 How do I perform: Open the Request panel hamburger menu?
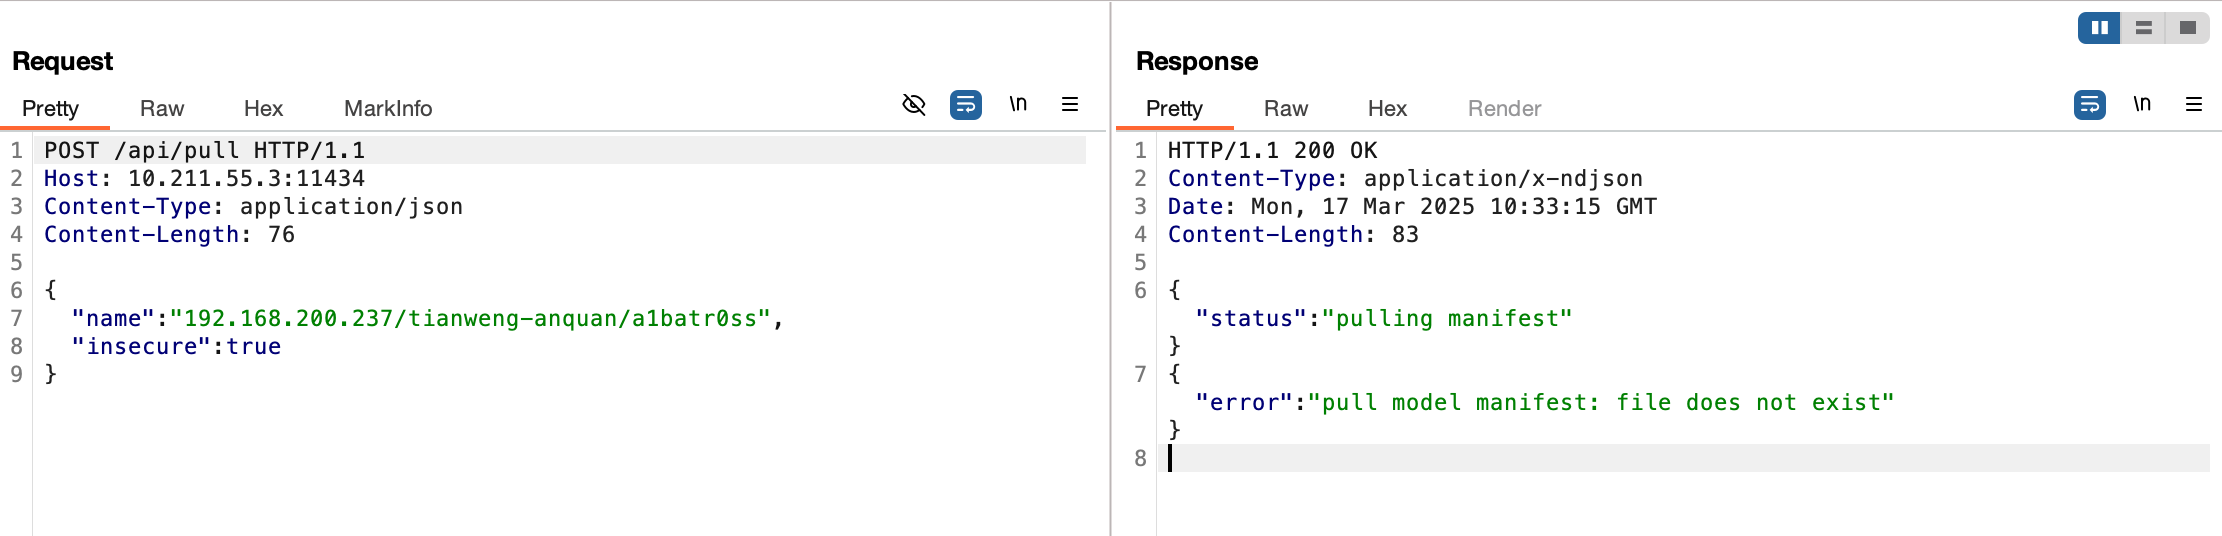coord(1070,105)
